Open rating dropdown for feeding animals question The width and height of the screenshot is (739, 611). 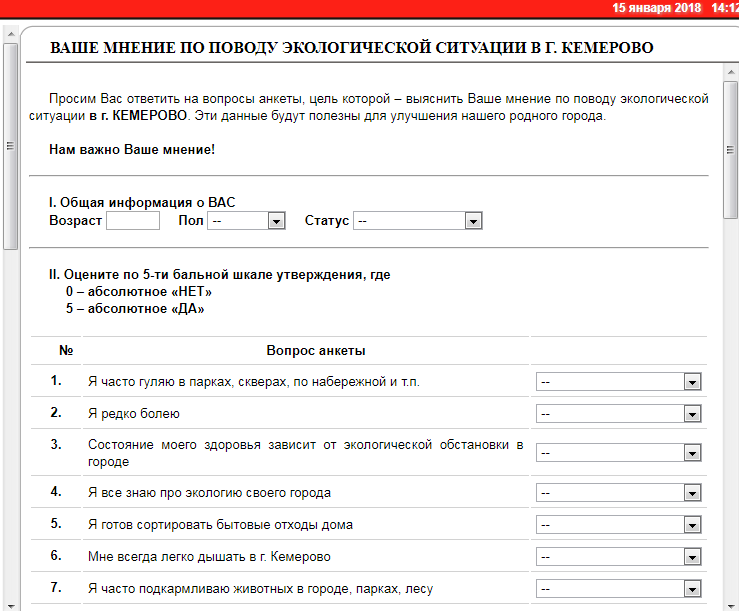point(618,589)
